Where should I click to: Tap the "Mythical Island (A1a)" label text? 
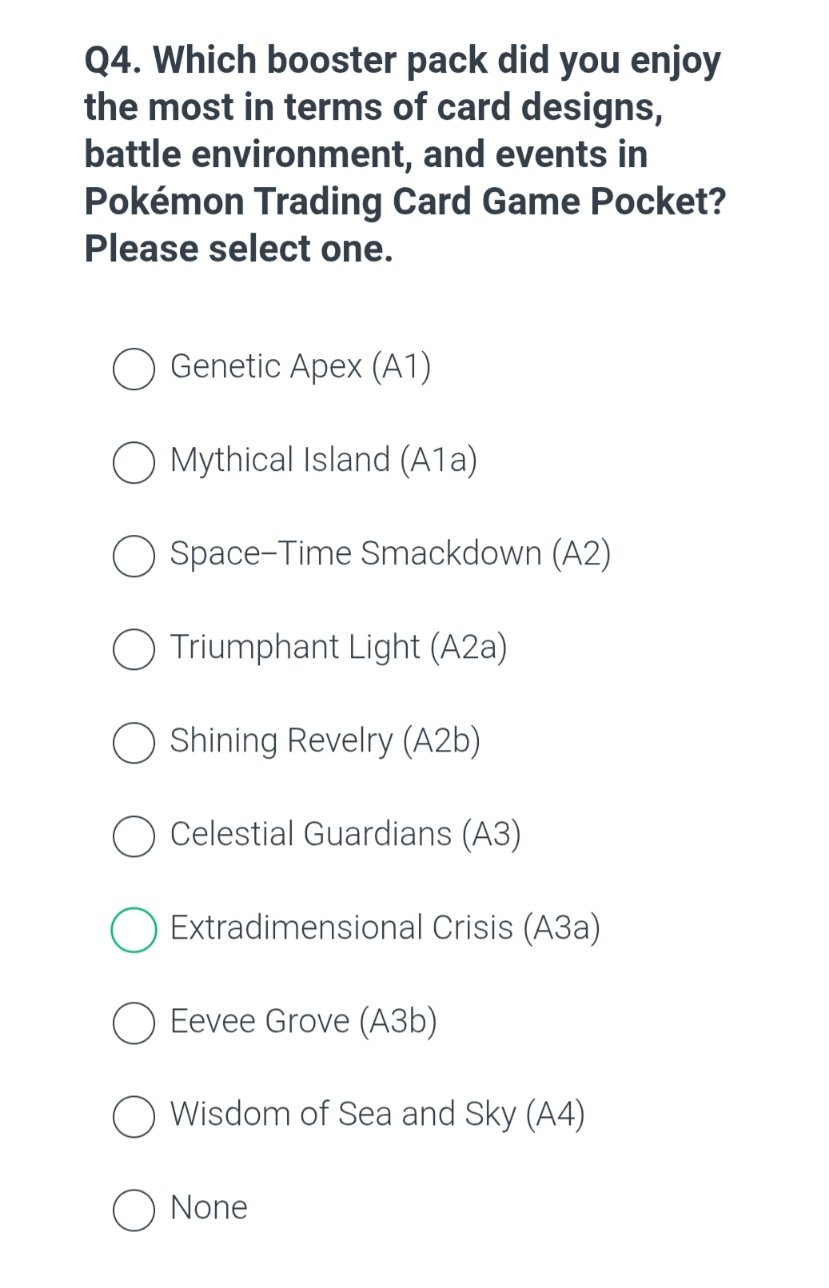tap(323, 460)
